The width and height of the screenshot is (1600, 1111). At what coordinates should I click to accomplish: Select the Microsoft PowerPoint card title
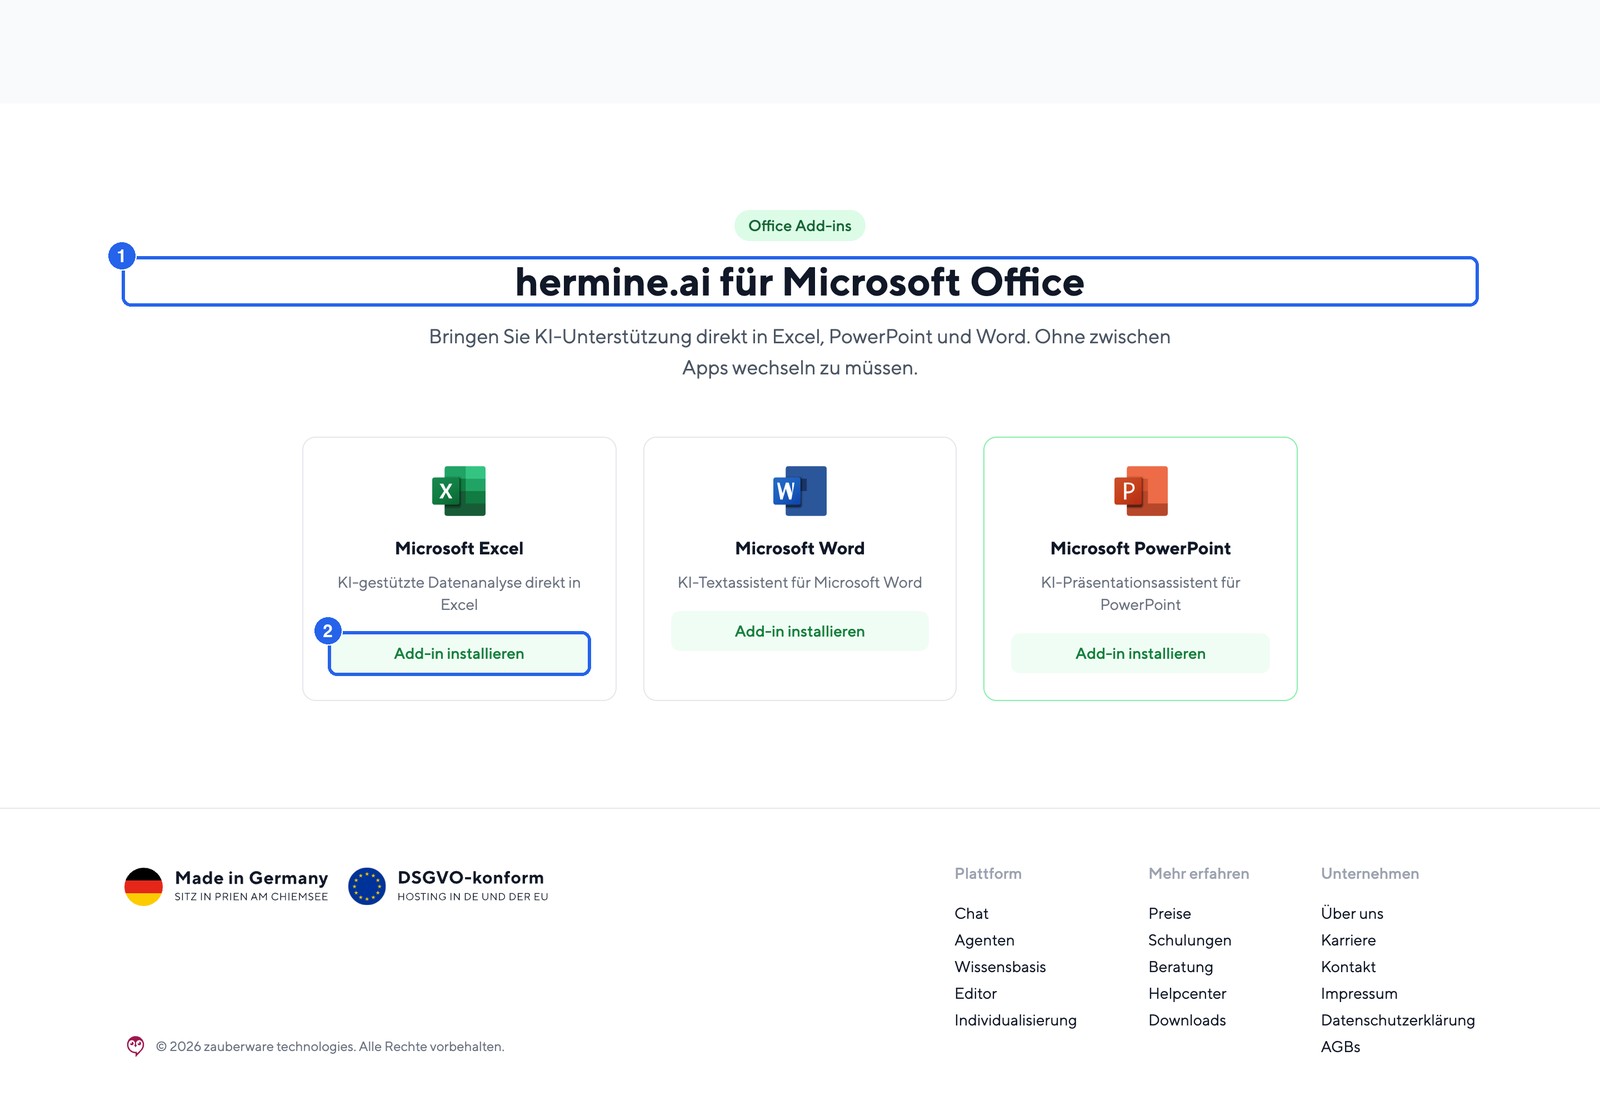tap(1141, 548)
